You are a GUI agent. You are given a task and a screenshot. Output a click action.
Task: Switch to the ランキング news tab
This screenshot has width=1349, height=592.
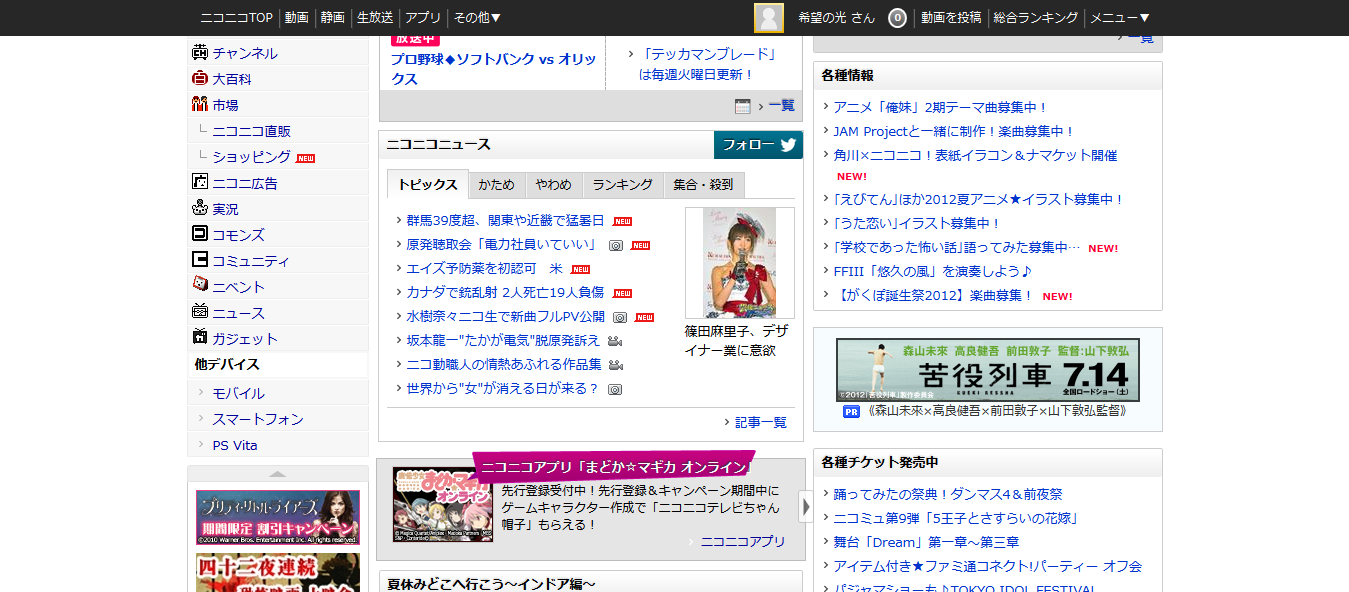pos(622,185)
